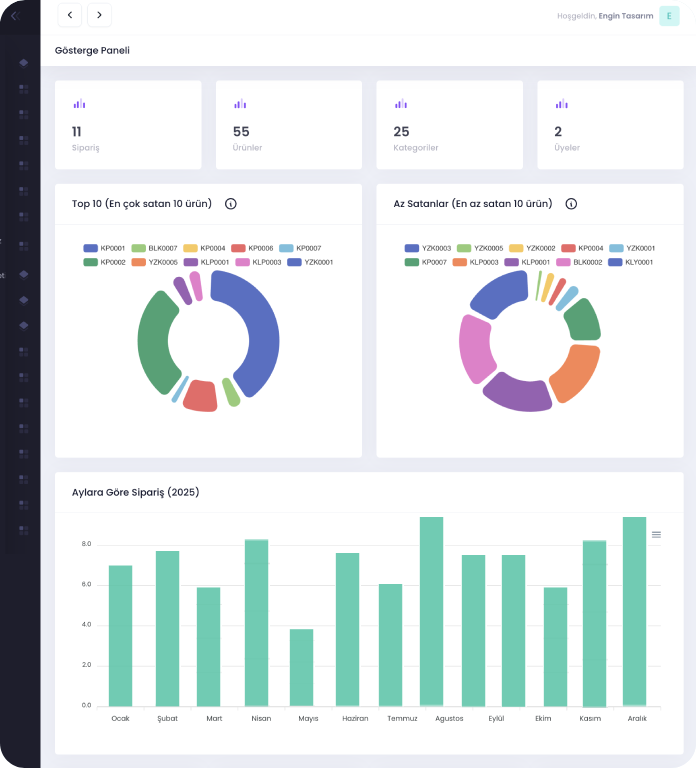The width and height of the screenshot is (696, 768).
Task: Toggle KP0002 series in Top 10 legend
Action: pos(104,263)
